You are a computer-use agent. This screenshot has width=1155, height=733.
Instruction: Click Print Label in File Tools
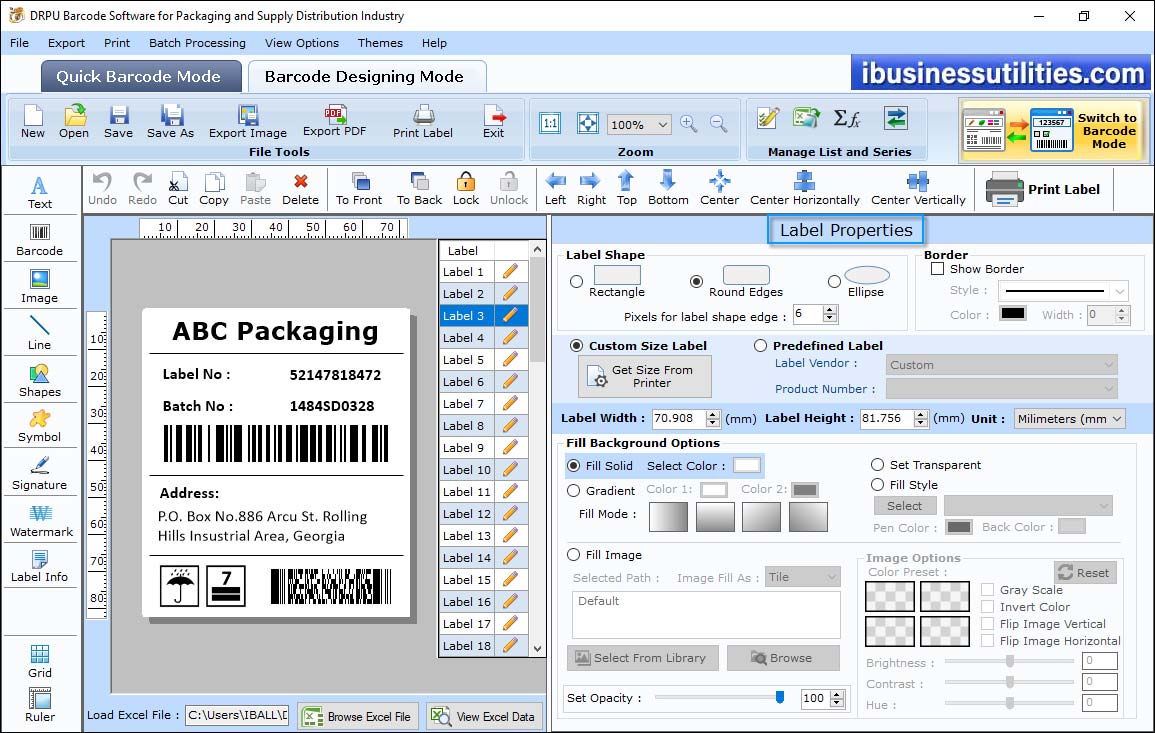423,122
